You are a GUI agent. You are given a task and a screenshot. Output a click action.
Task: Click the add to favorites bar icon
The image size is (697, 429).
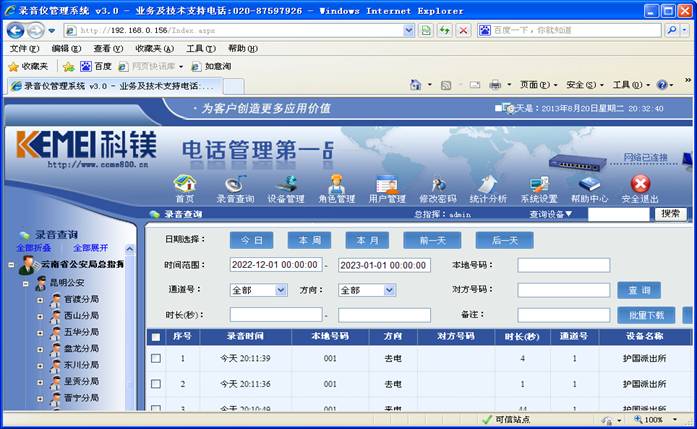(x=68, y=67)
